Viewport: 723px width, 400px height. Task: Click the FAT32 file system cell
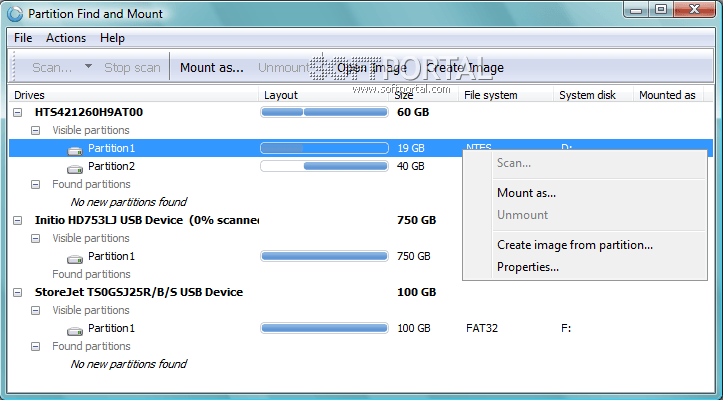[482, 328]
